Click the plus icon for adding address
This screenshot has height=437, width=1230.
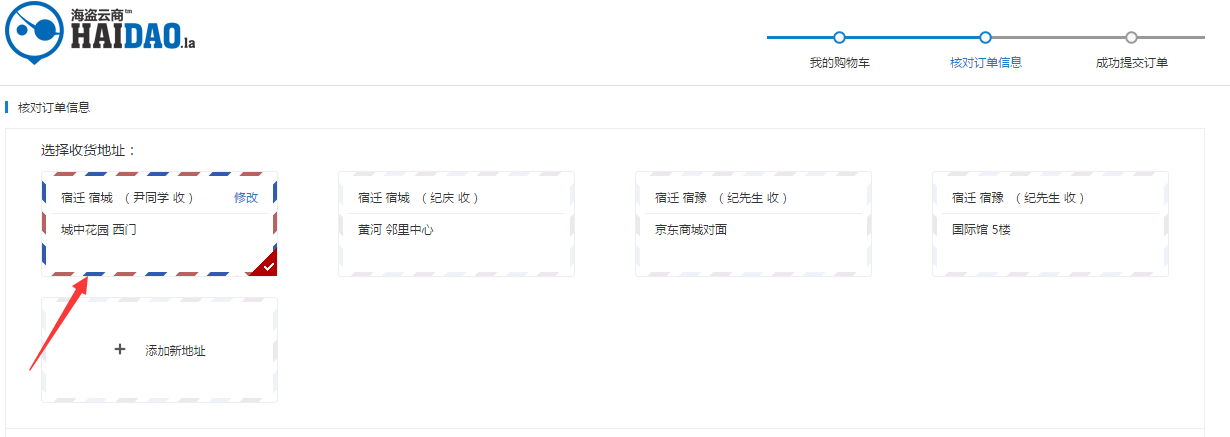[x=120, y=350]
